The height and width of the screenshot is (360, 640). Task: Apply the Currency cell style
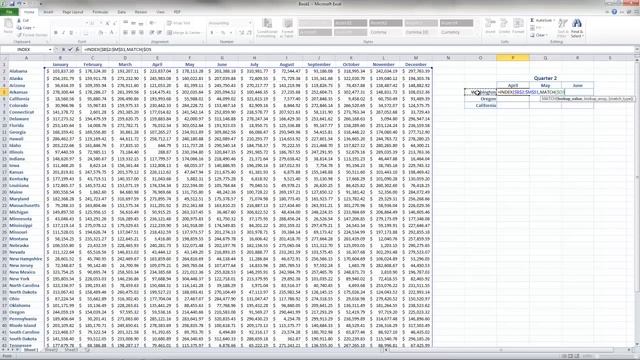(x=456, y=32)
